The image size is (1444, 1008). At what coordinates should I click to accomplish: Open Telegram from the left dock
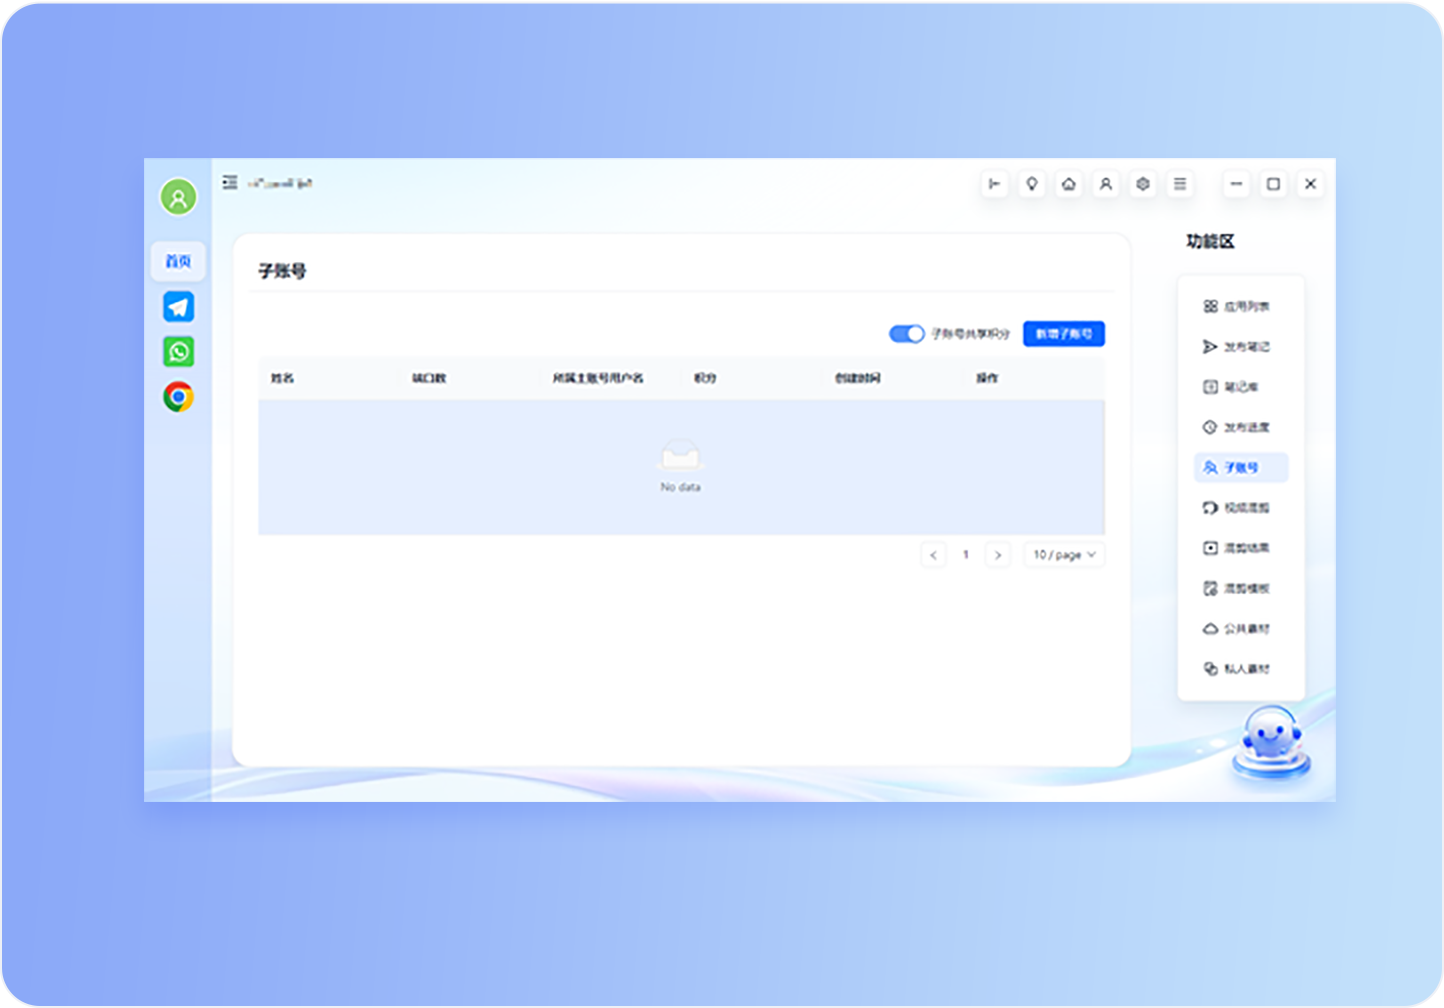[x=177, y=306]
